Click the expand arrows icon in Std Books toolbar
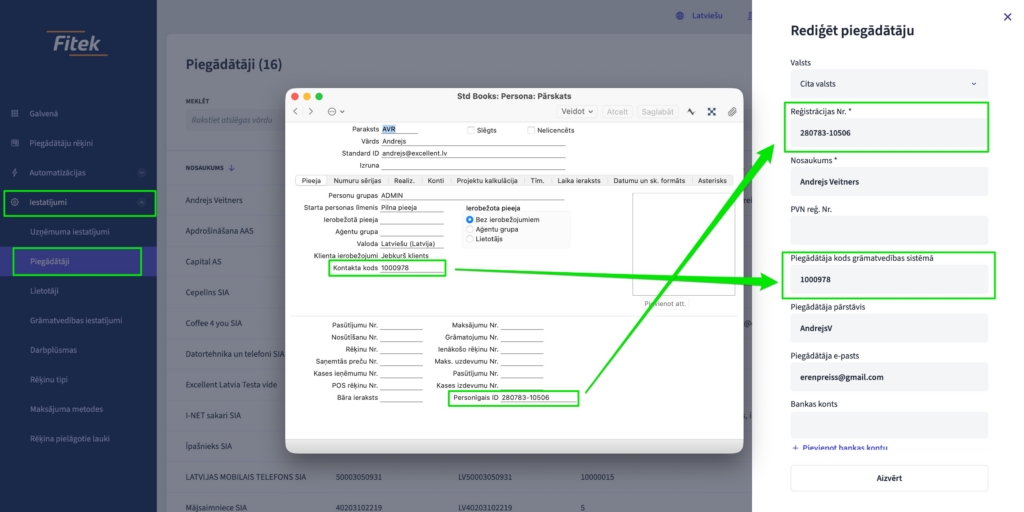This screenshot has height=512, width=1024. click(x=712, y=112)
